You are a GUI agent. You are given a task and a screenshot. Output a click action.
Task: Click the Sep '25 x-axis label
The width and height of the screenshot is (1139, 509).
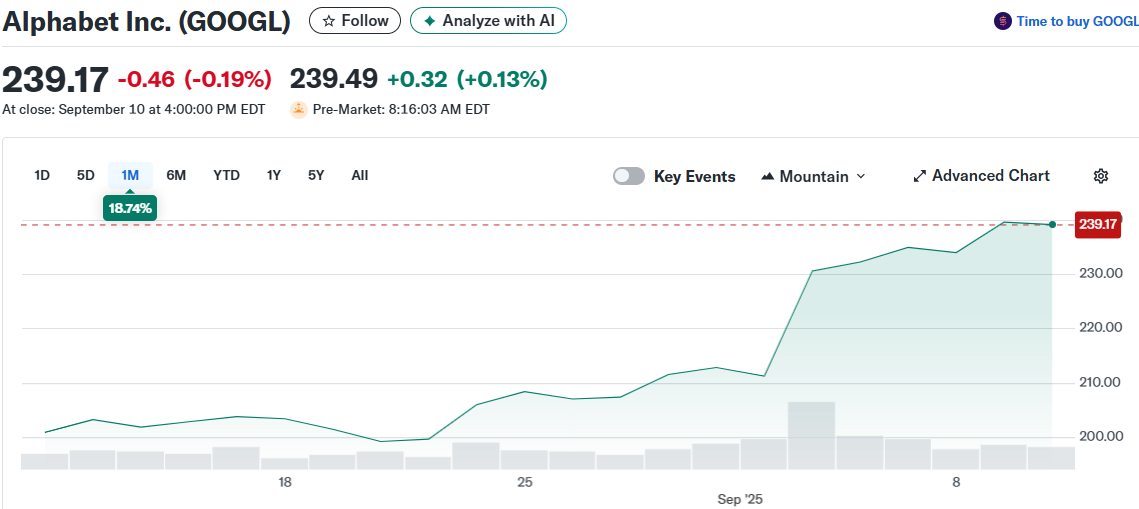pos(740,500)
